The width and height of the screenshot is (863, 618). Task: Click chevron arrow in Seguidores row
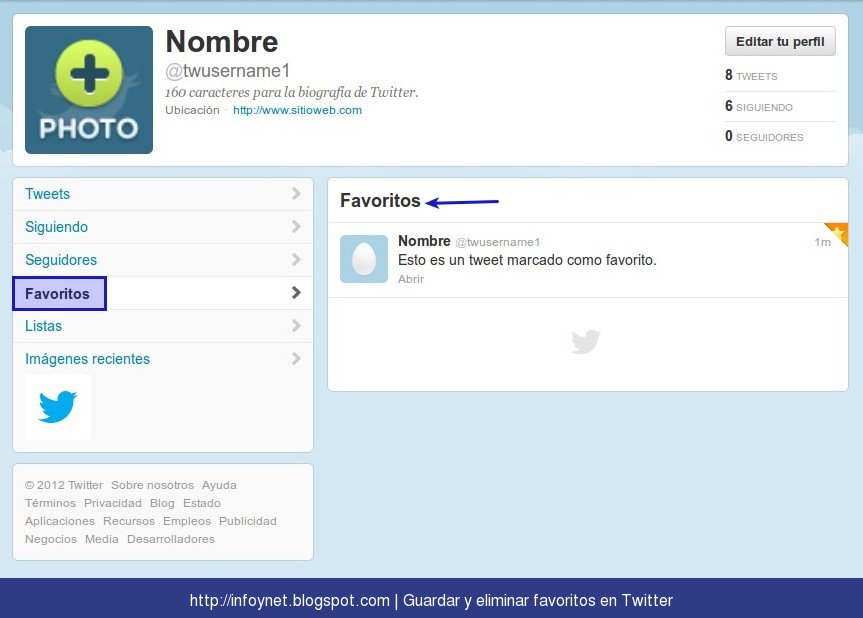point(296,260)
